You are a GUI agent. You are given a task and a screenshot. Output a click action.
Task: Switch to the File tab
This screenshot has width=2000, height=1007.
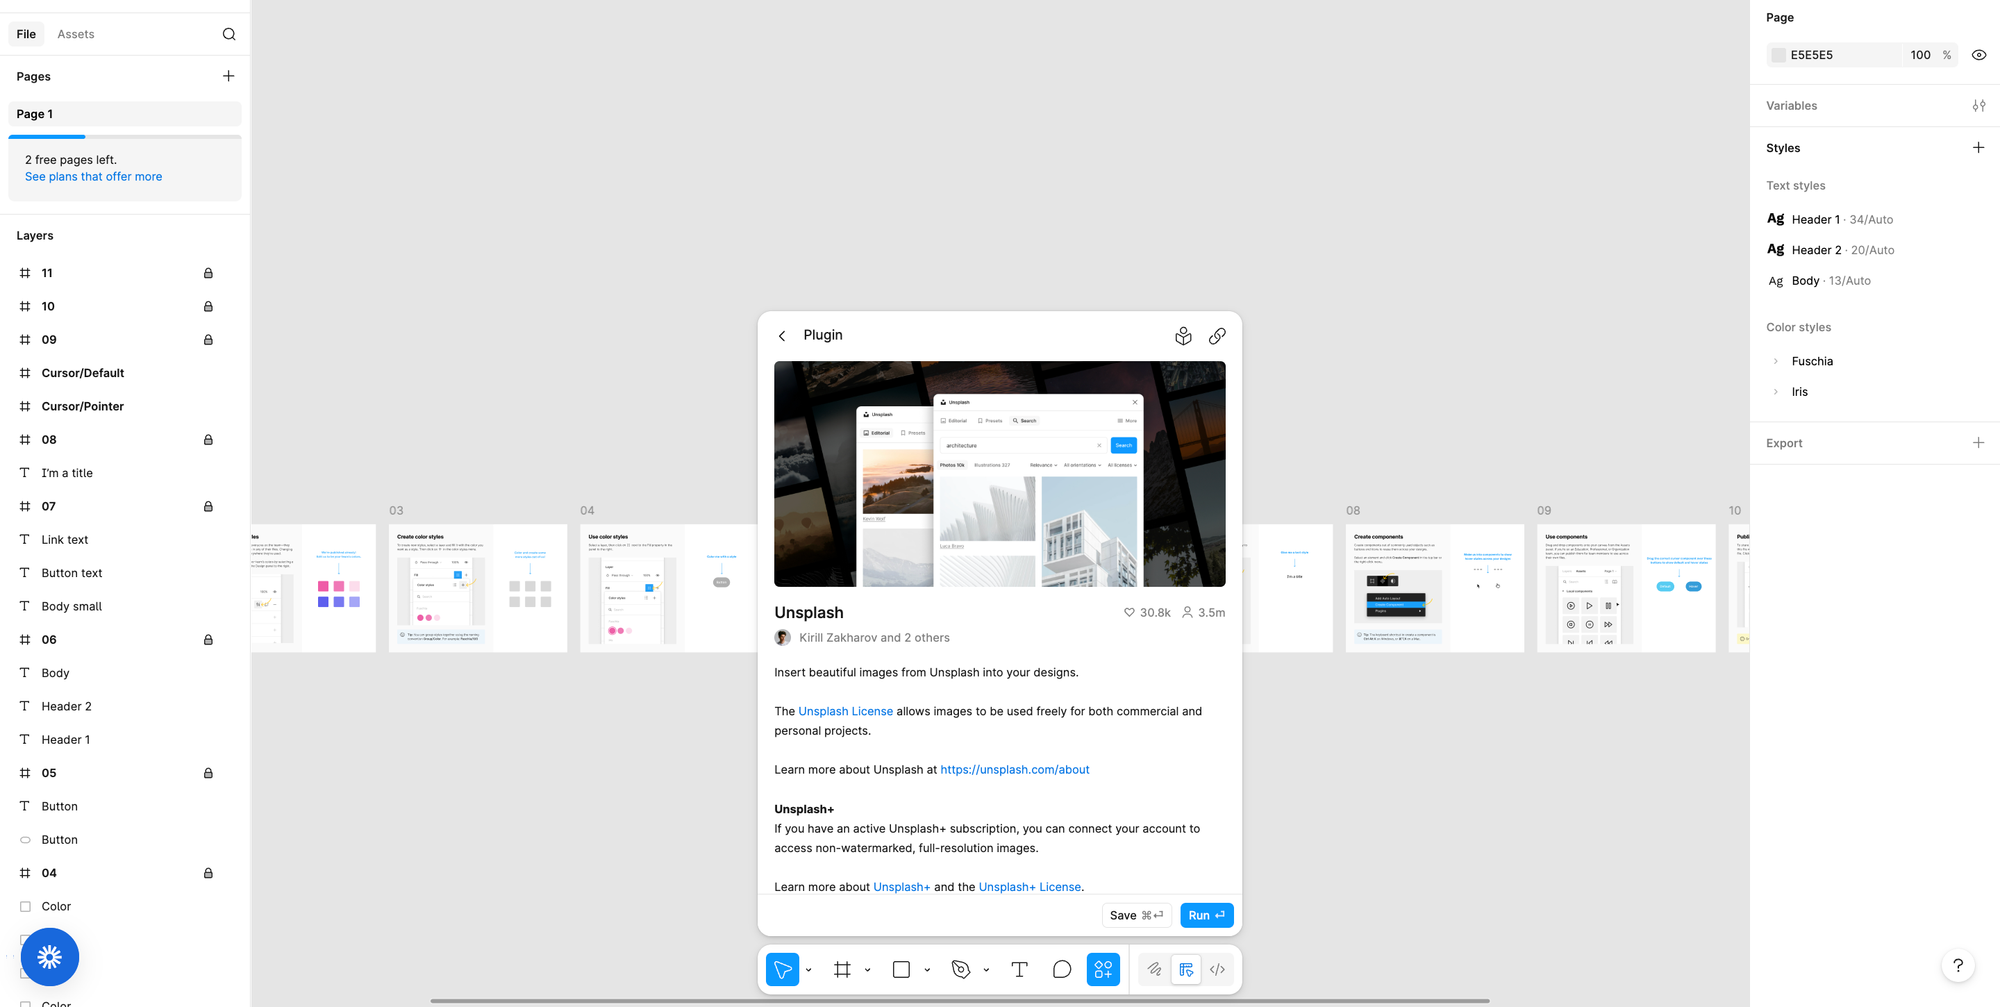[x=26, y=34]
